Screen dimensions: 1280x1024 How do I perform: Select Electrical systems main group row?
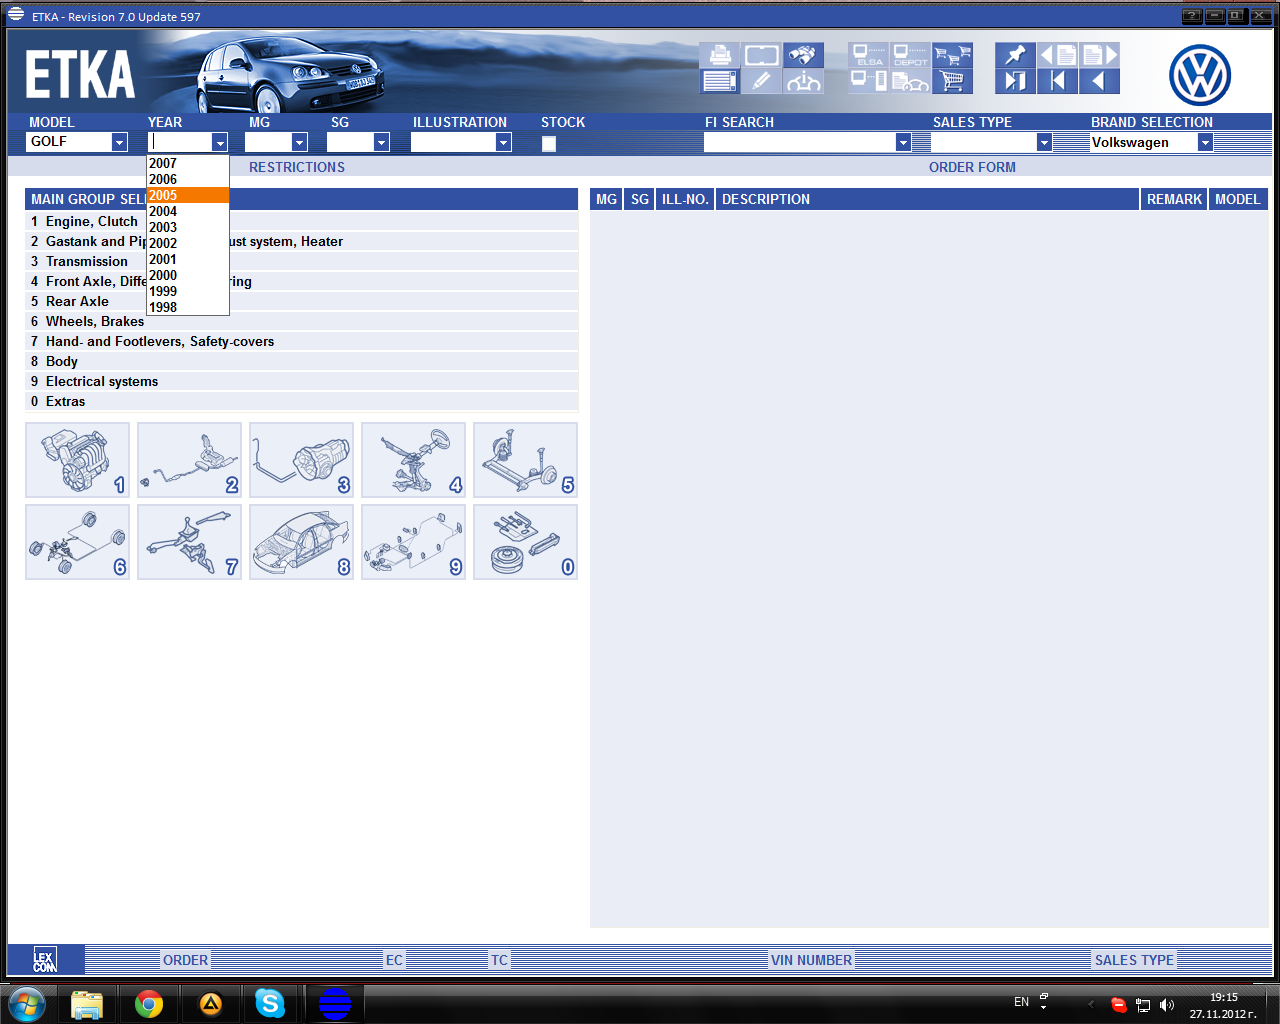click(102, 381)
